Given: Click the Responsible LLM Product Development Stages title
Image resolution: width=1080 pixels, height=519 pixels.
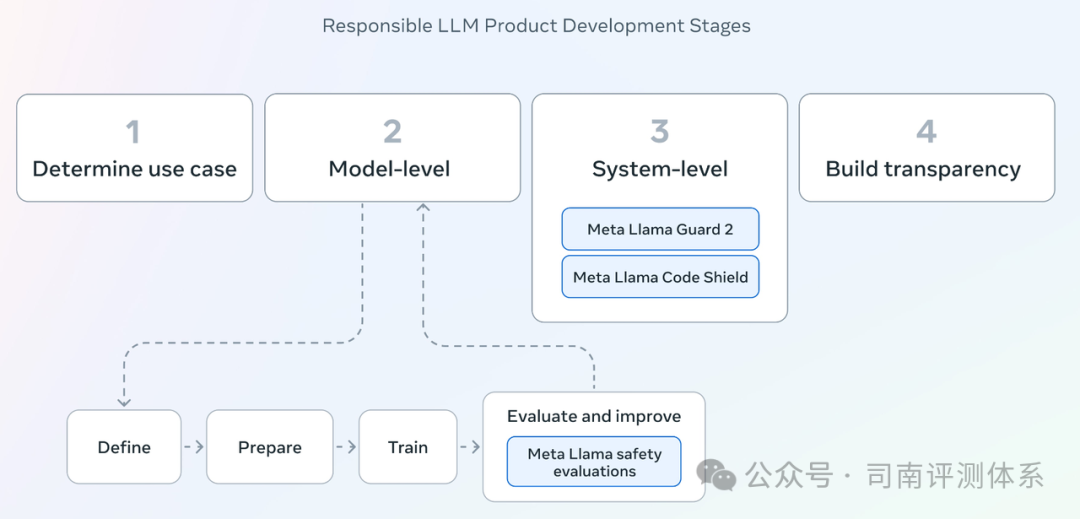Looking at the screenshot, I should (537, 26).
